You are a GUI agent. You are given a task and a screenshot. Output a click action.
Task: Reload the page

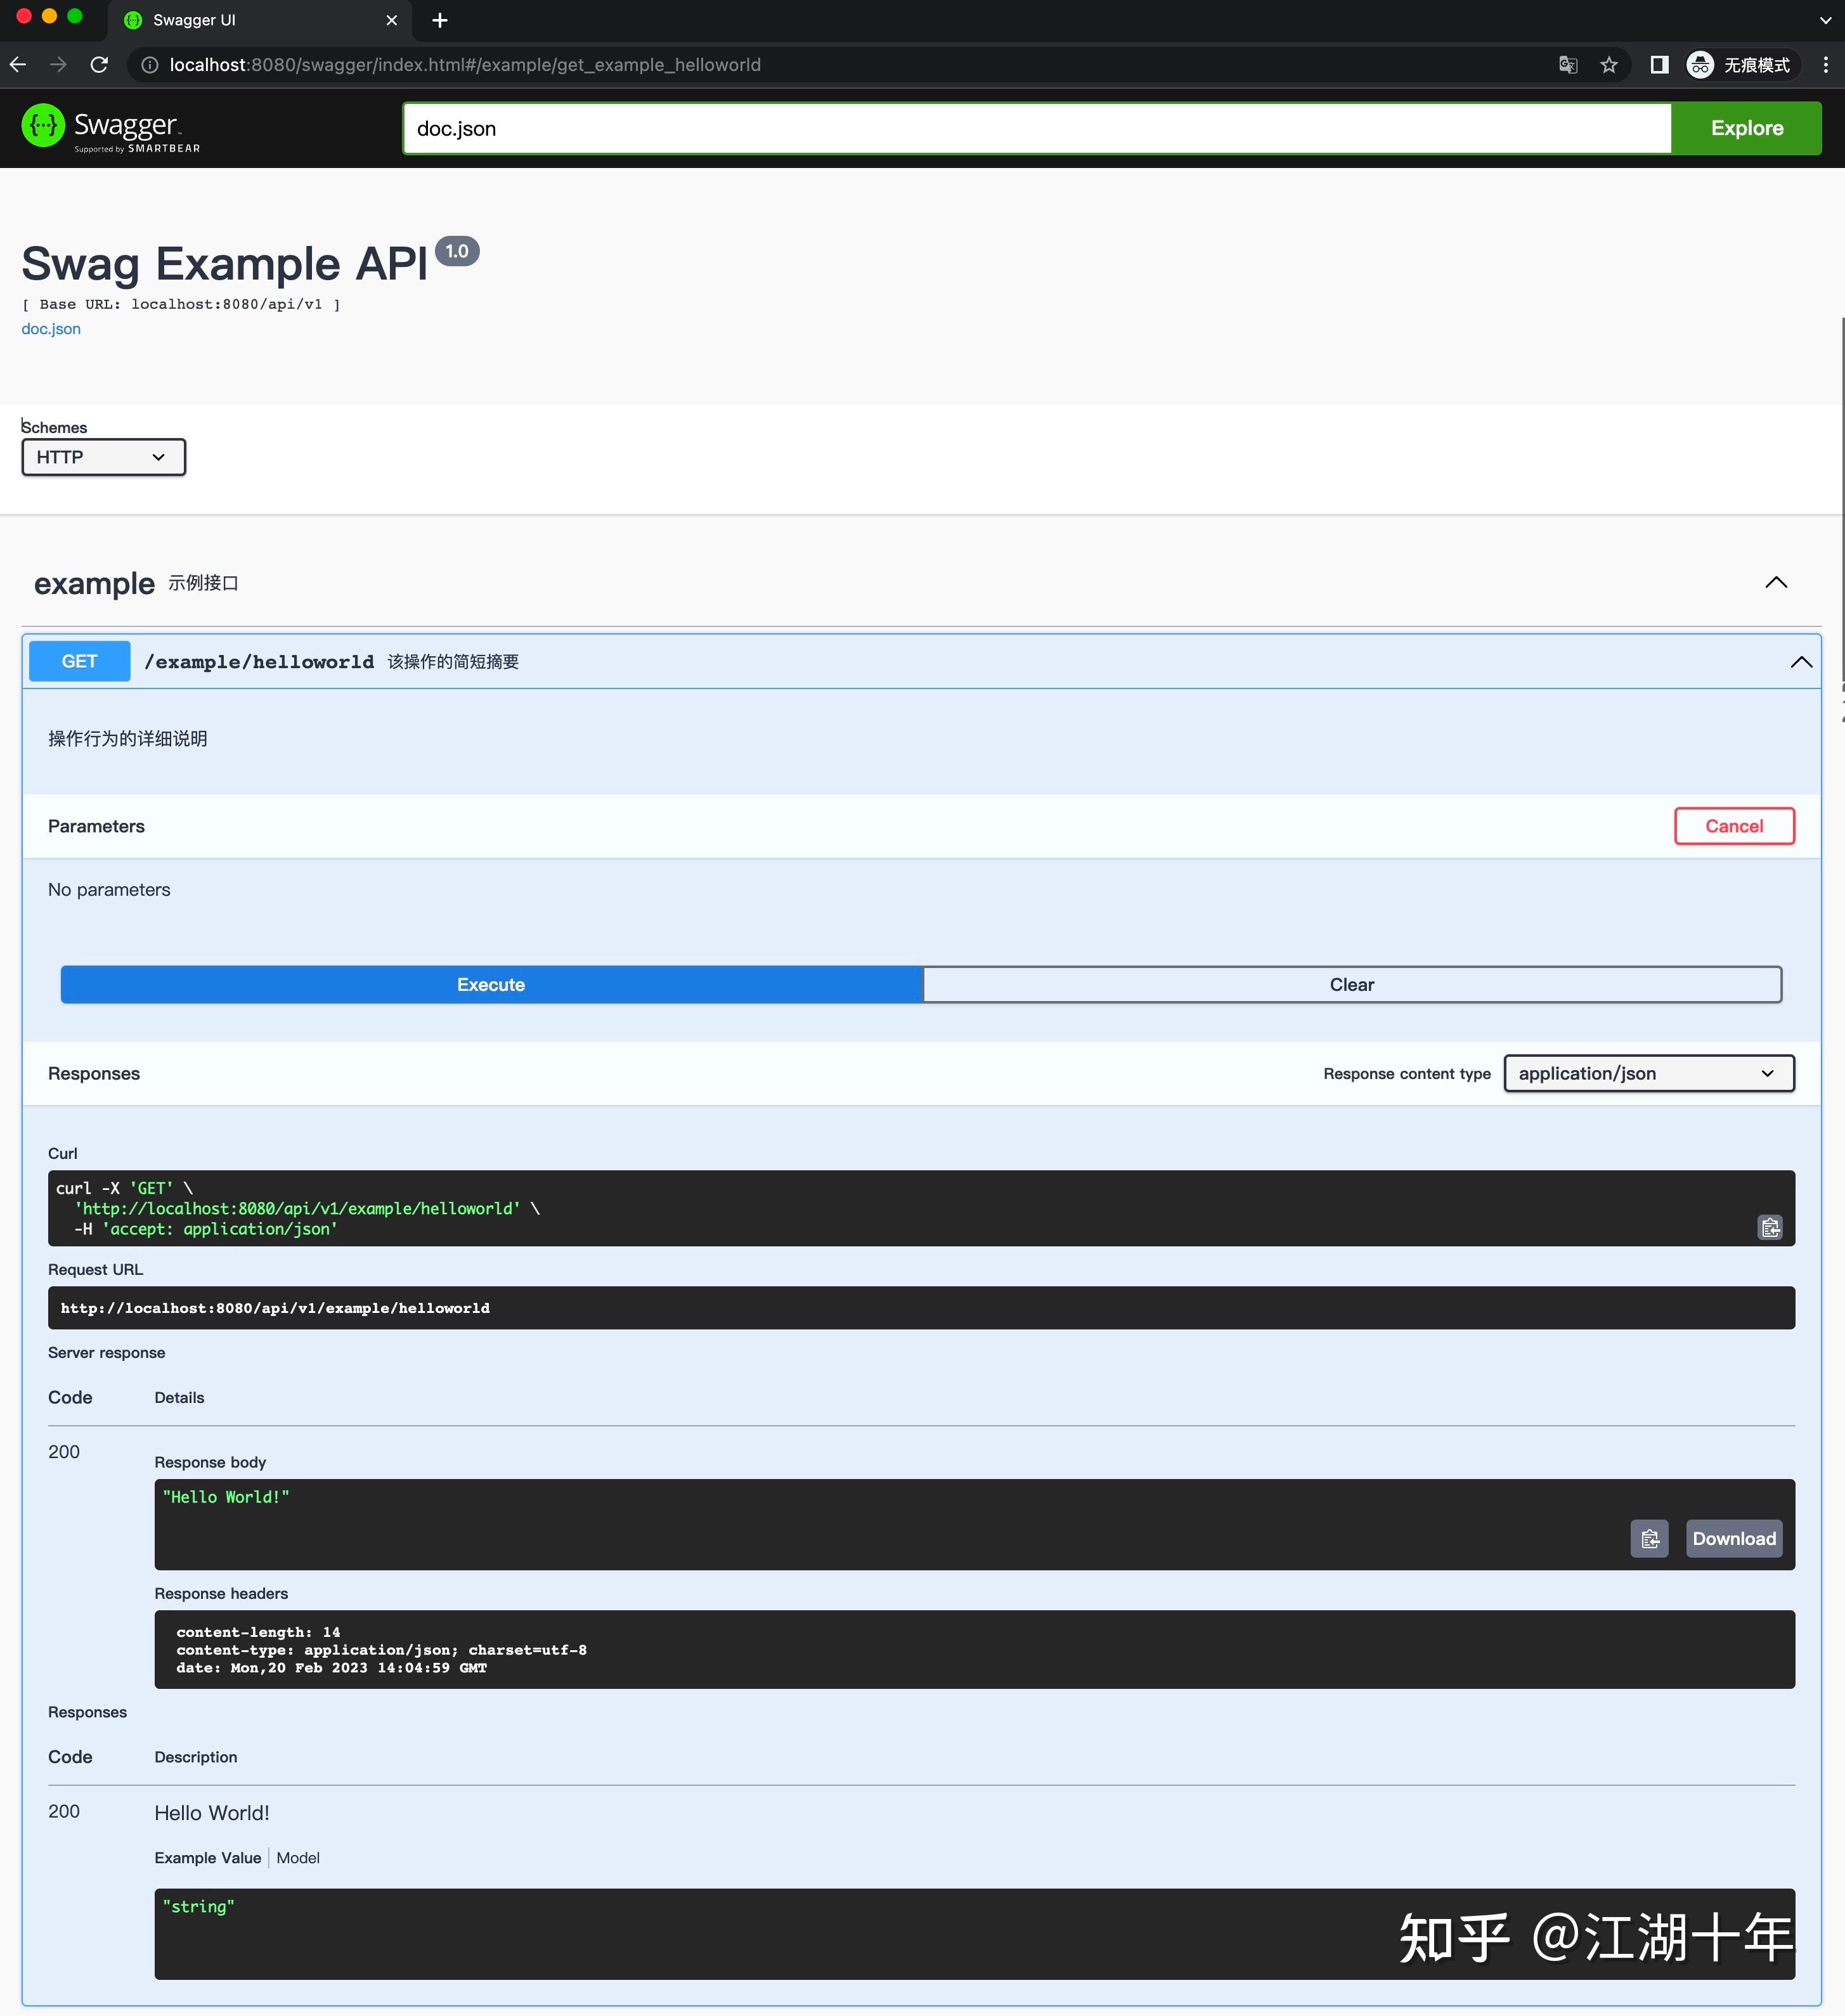98,64
